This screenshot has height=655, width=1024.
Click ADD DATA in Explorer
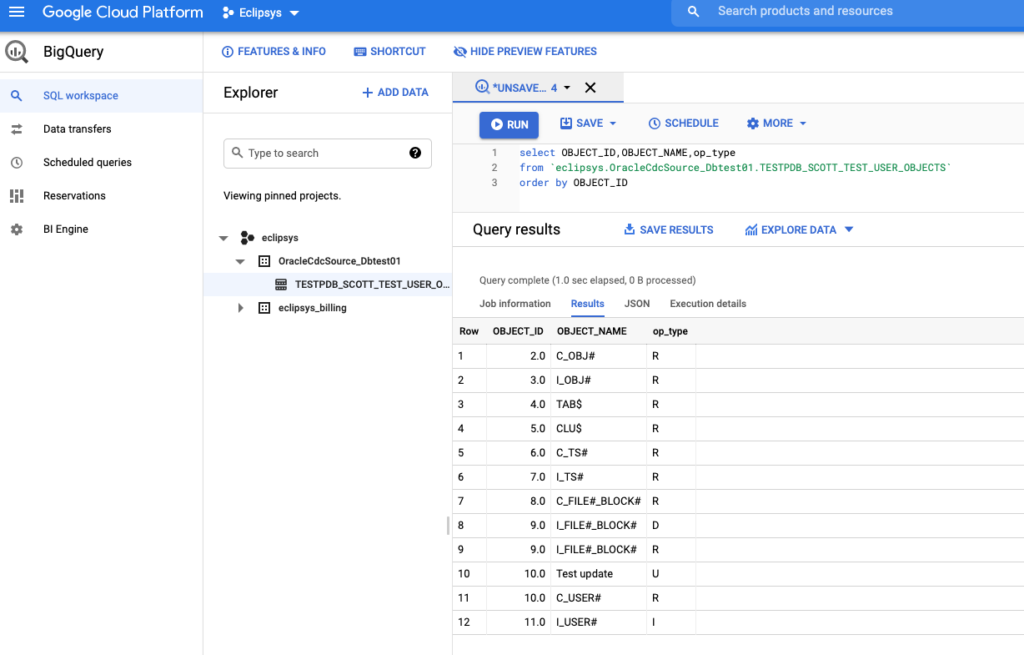click(x=395, y=92)
